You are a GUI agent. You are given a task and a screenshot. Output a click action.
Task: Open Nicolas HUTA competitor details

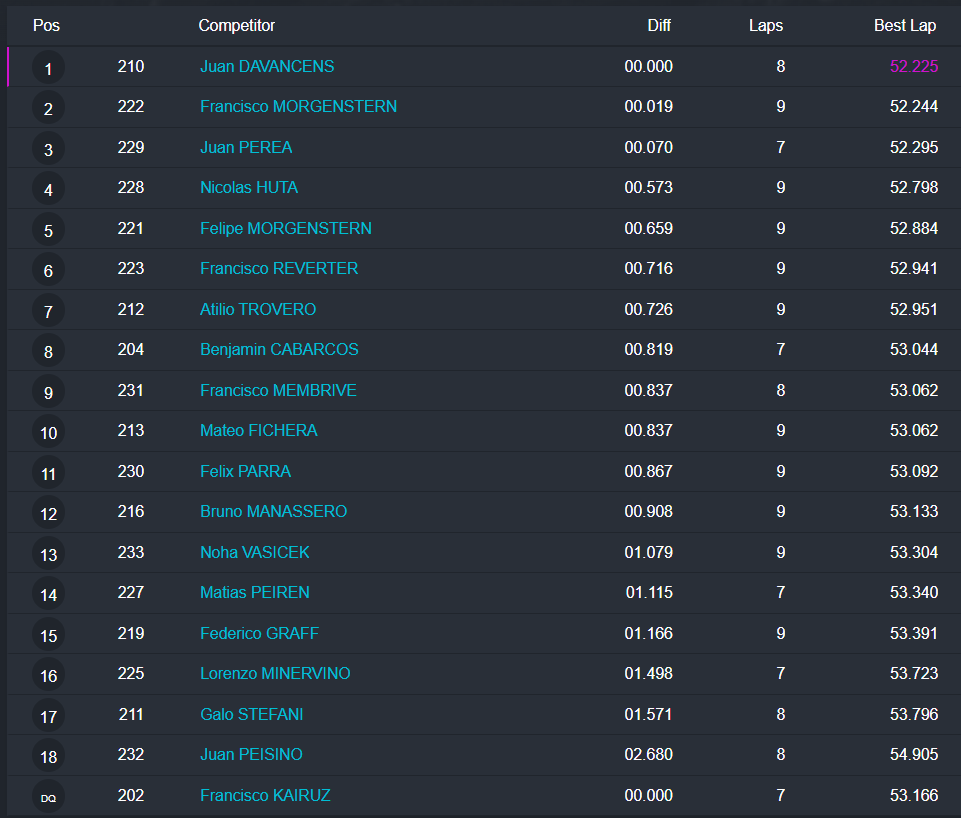click(x=249, y=187)
